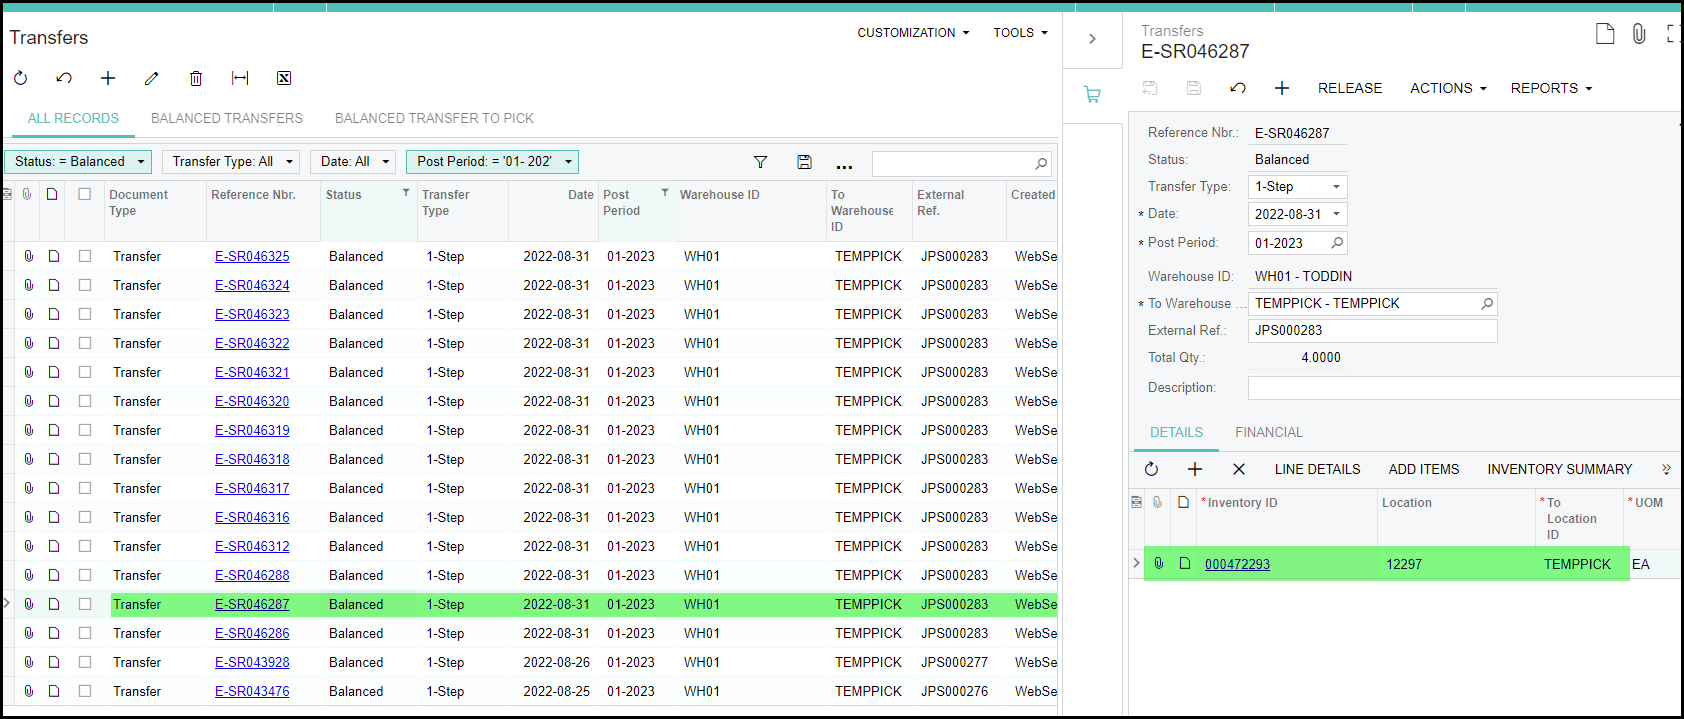Open the ACTIONS dropdown menu
The height and width of the screenshot is (719, 1684).
(1447, 88)
